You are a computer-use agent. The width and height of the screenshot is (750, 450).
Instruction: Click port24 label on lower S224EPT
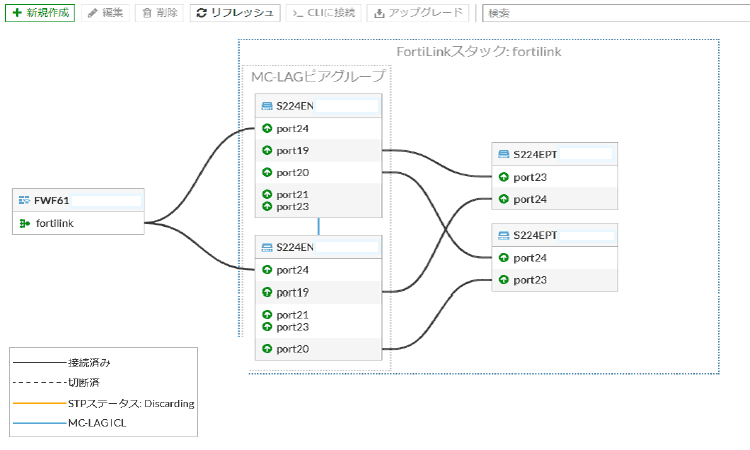click(530, 258)
